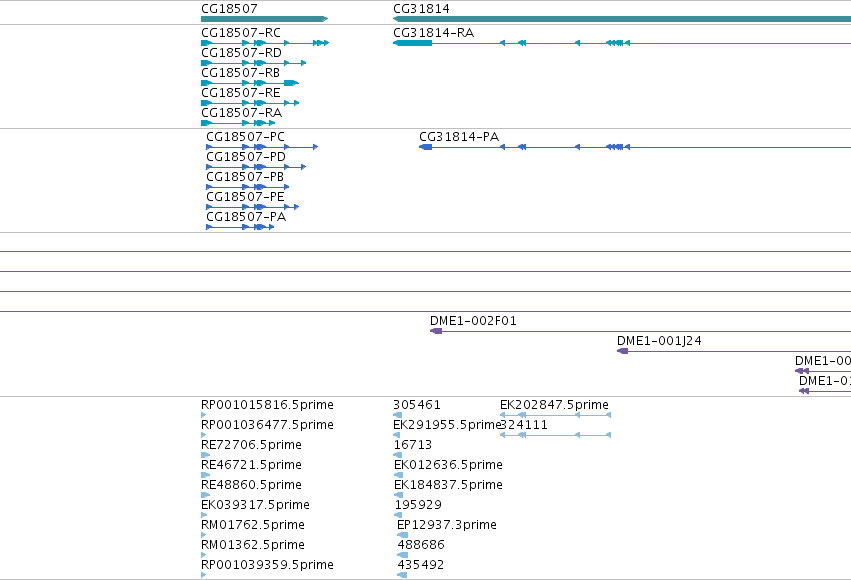851x580 pixels.
Task: Click the RE46721.5prime EST label
Action: click(x=251, y=465)
